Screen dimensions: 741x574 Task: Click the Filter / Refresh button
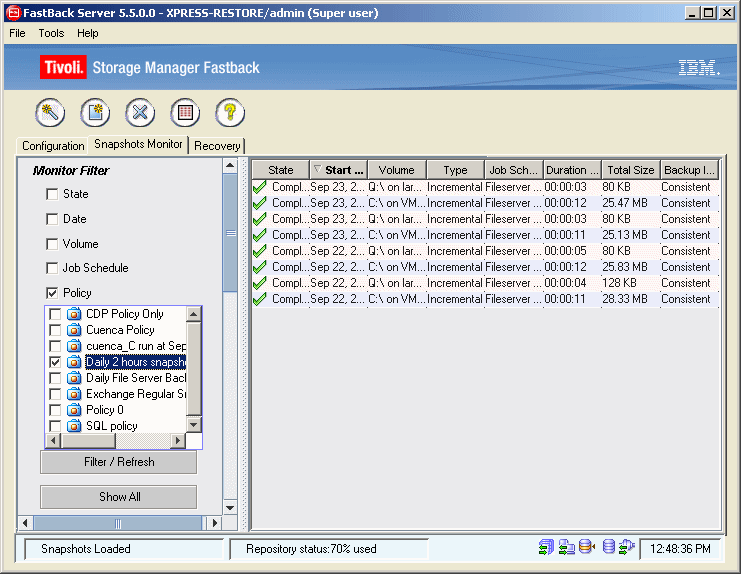tap(119, 462)
